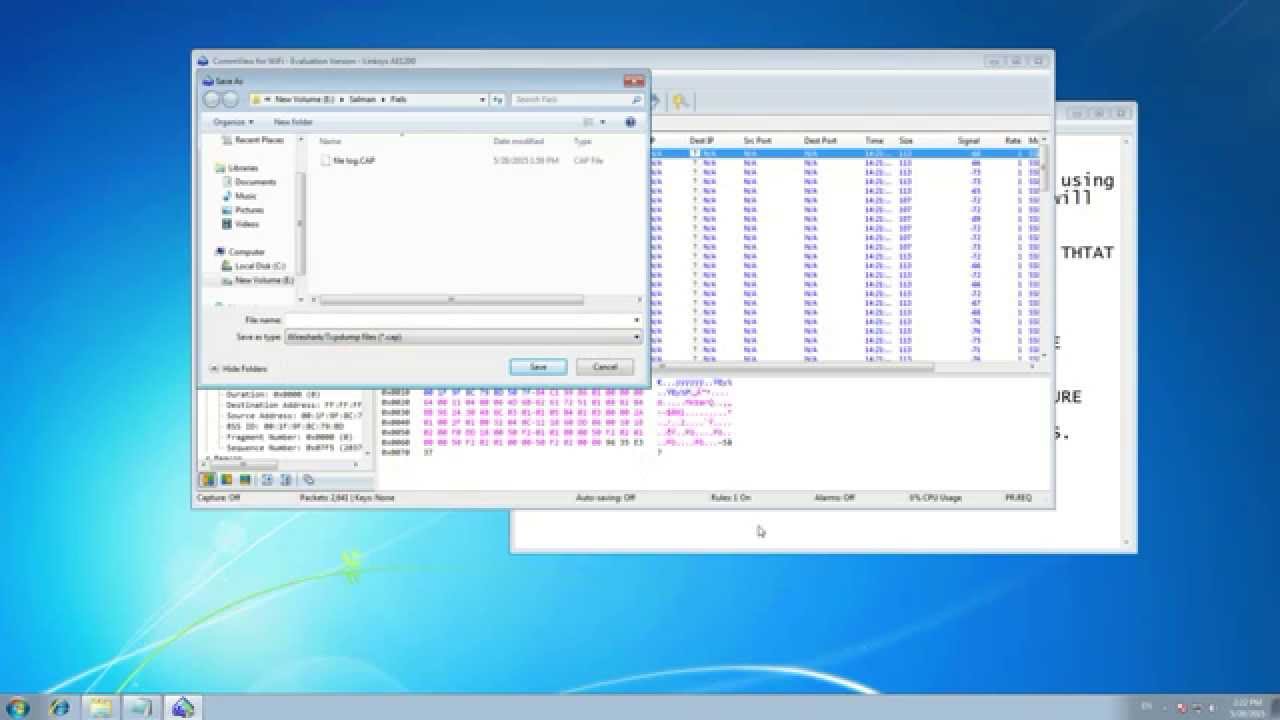This screenshot has width=1280, height=720.
Task: Click the CommView taskbar icon
Action: [182, 707]
